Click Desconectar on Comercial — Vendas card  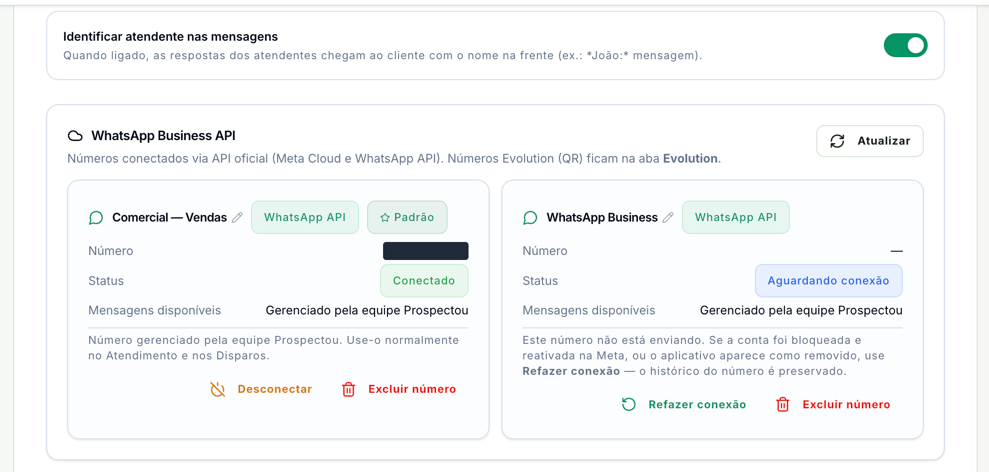[x=260, y=389]
